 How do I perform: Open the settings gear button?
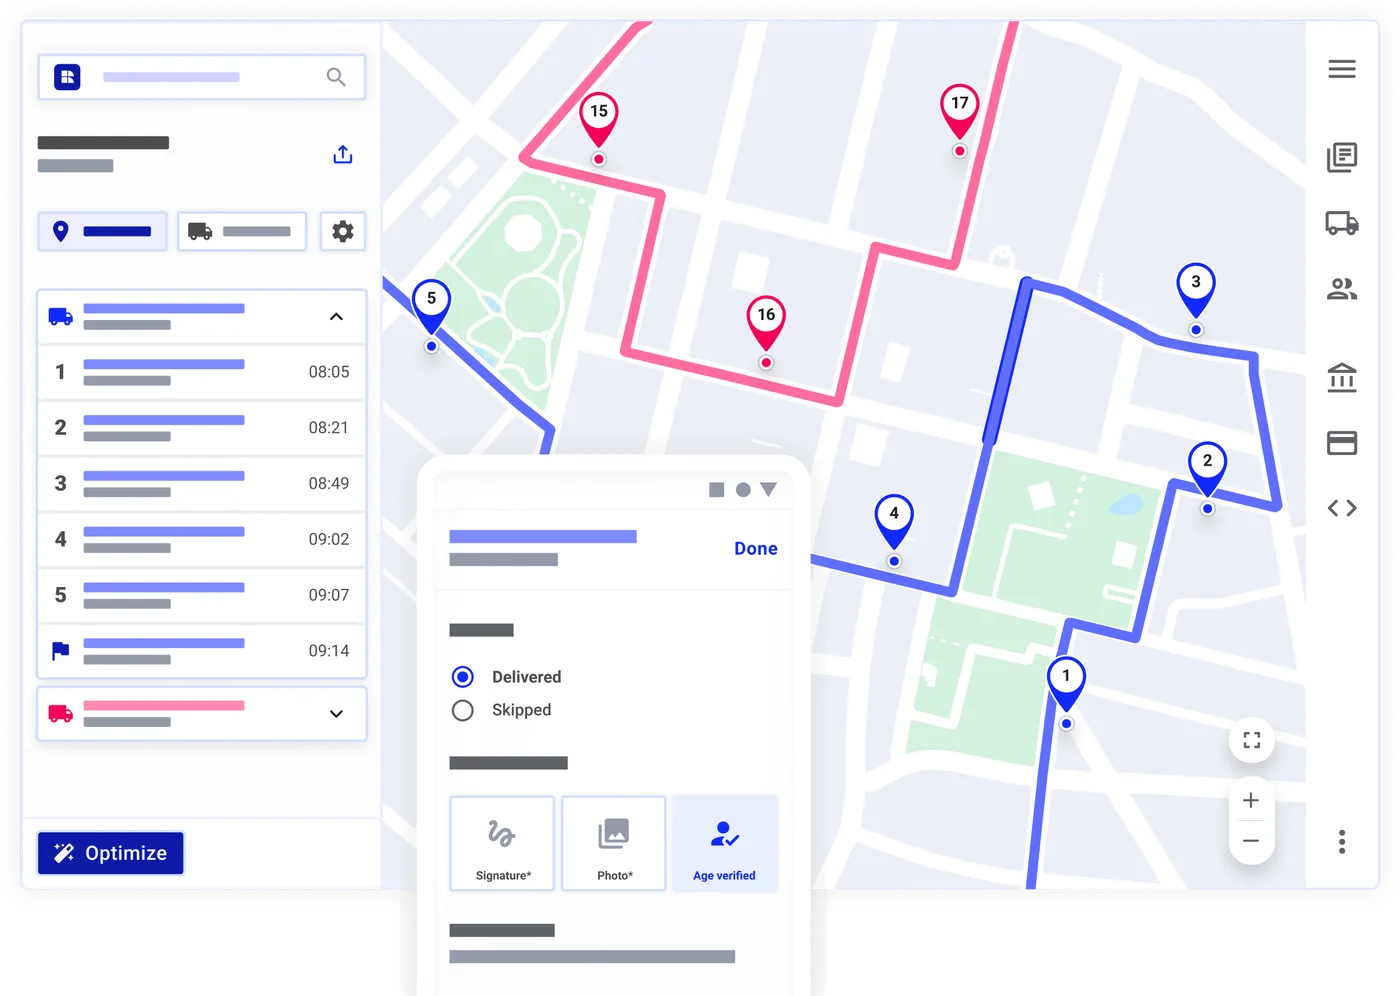pyautogui.click(x=343, y=231)
